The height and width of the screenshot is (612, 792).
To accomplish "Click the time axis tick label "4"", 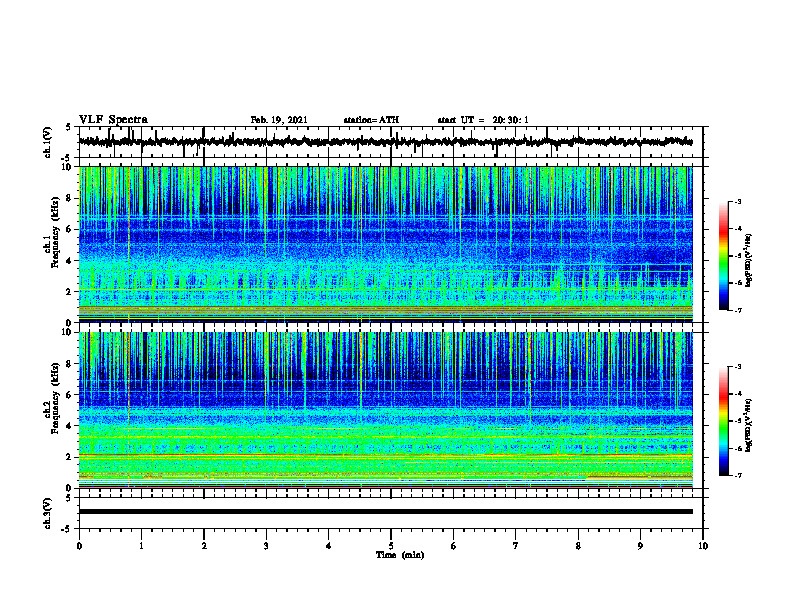I will click(x=329, y=546).
